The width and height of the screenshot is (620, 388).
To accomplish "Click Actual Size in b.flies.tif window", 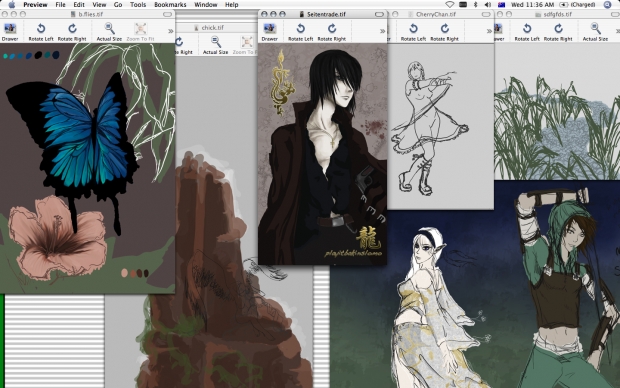I will coord(109,32).
